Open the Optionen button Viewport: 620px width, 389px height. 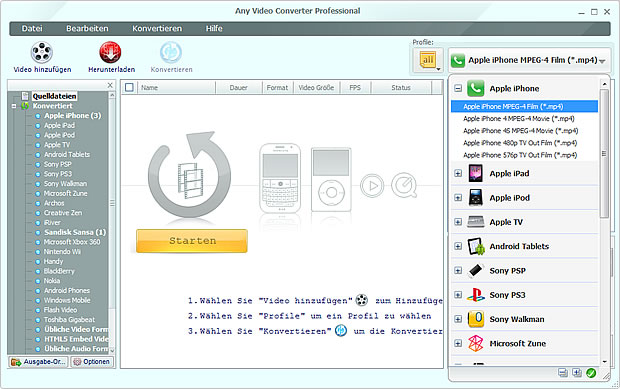click(x=92, y=362)
